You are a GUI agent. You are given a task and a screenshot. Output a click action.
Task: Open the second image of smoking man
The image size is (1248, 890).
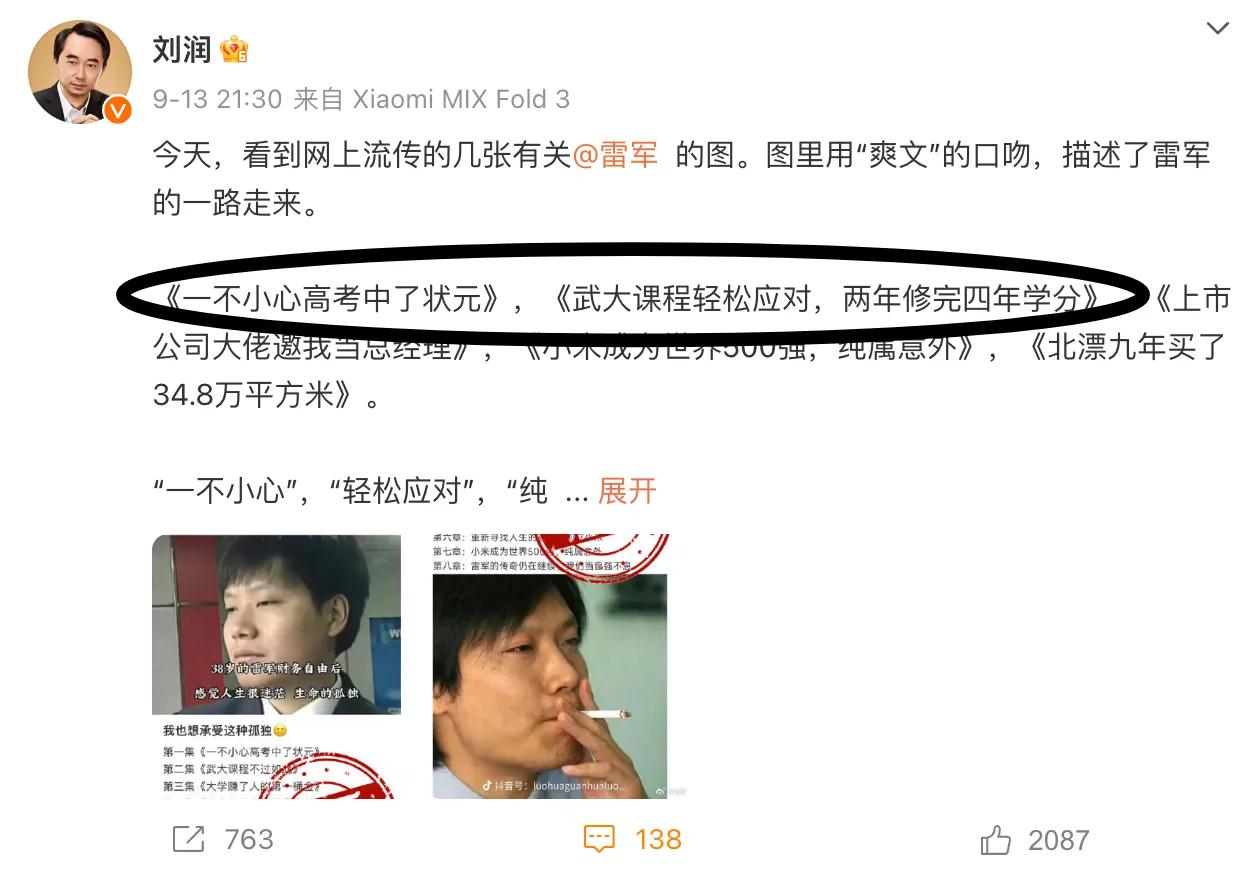551,666
